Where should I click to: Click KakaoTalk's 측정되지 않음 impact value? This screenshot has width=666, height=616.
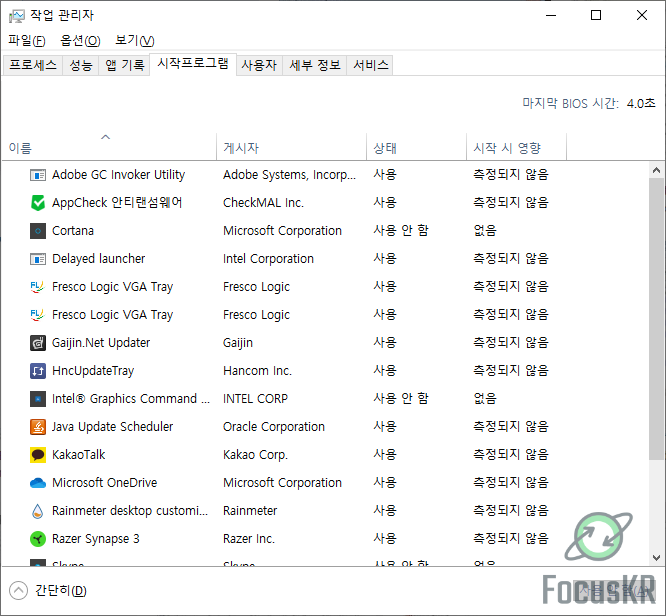pos(511,454)
